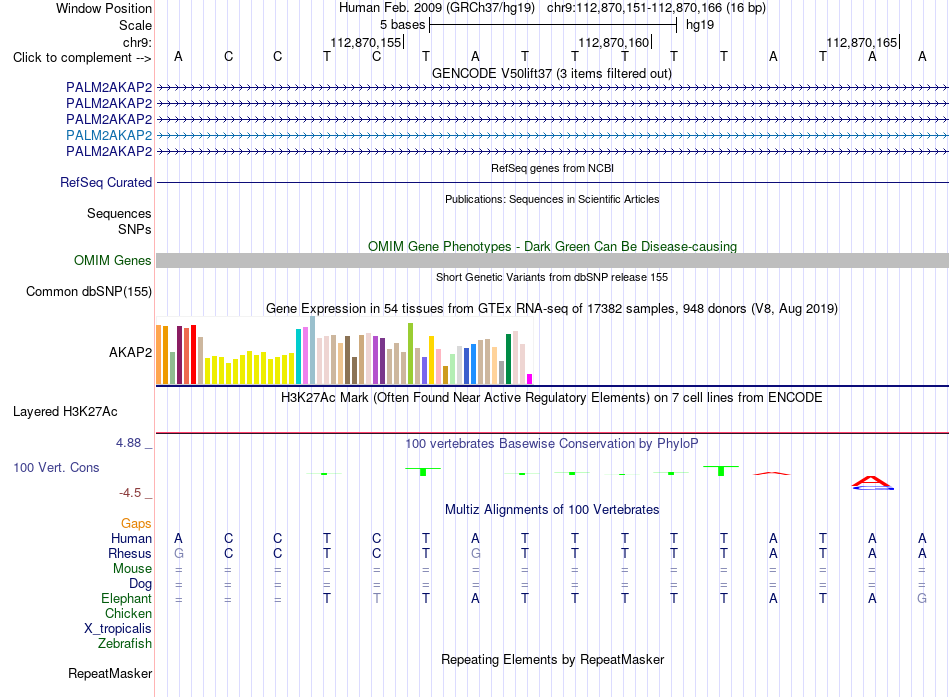Select the Rhesus alignment row label

(130, 553)
